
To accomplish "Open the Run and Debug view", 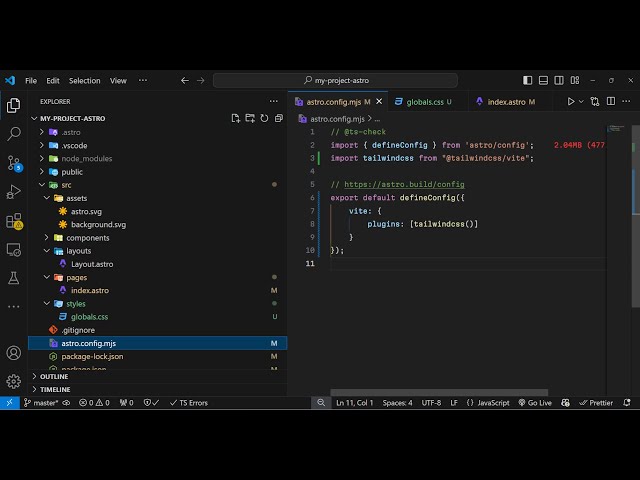I will pyautogui.click(x=13, y=191).
